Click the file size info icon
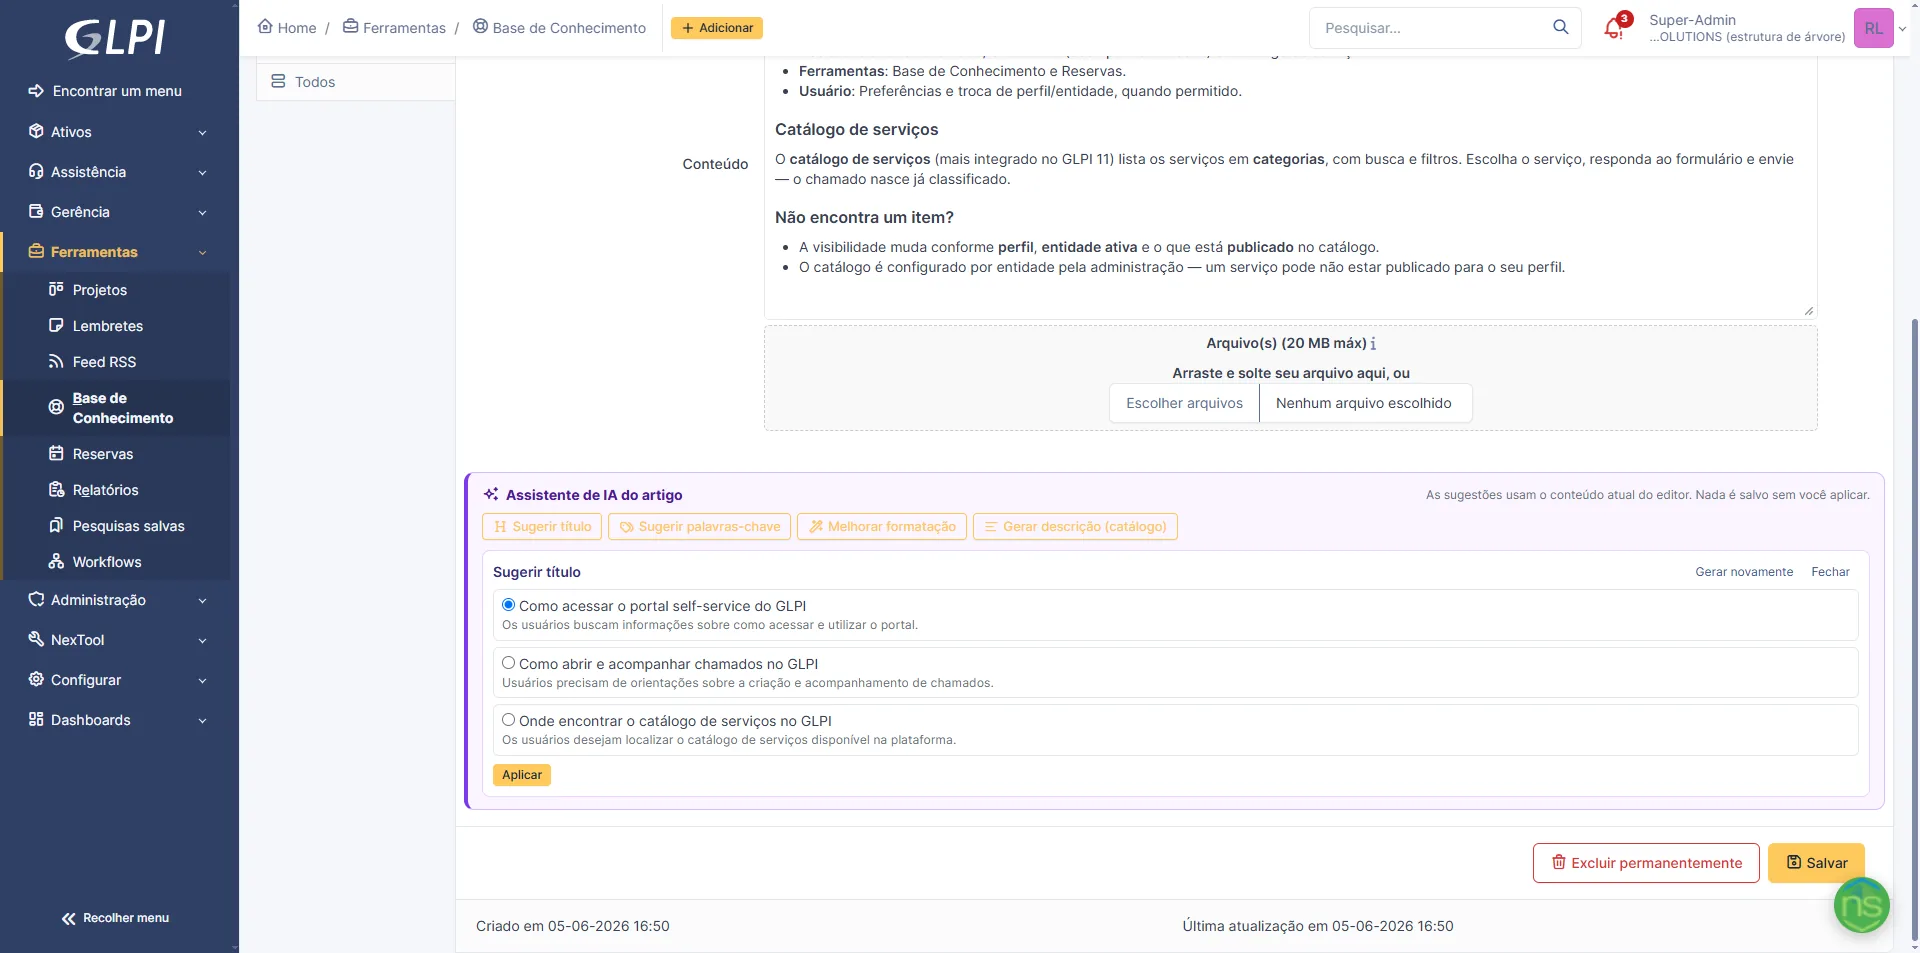 tap(1373, 343)
